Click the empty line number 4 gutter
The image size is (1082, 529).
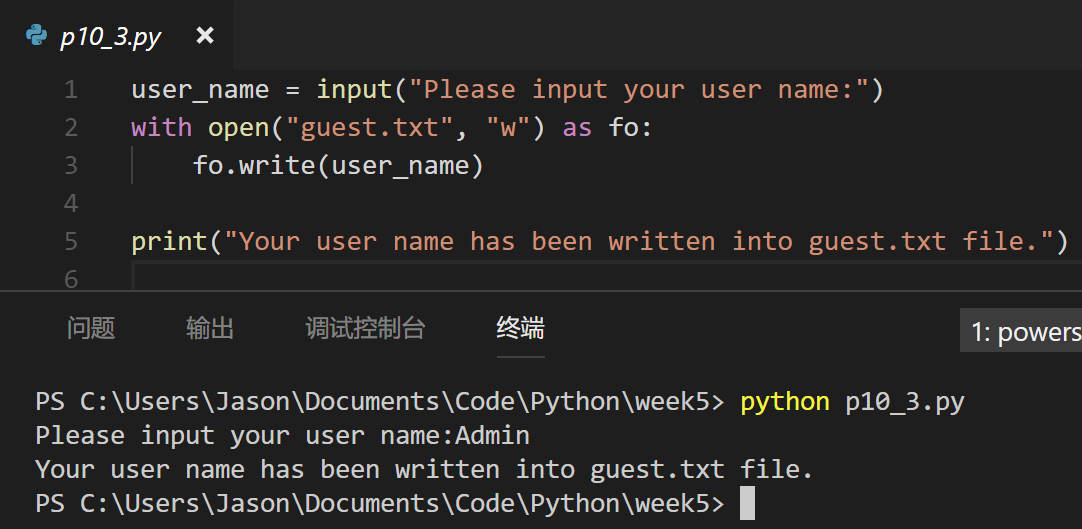coord(71,203)
